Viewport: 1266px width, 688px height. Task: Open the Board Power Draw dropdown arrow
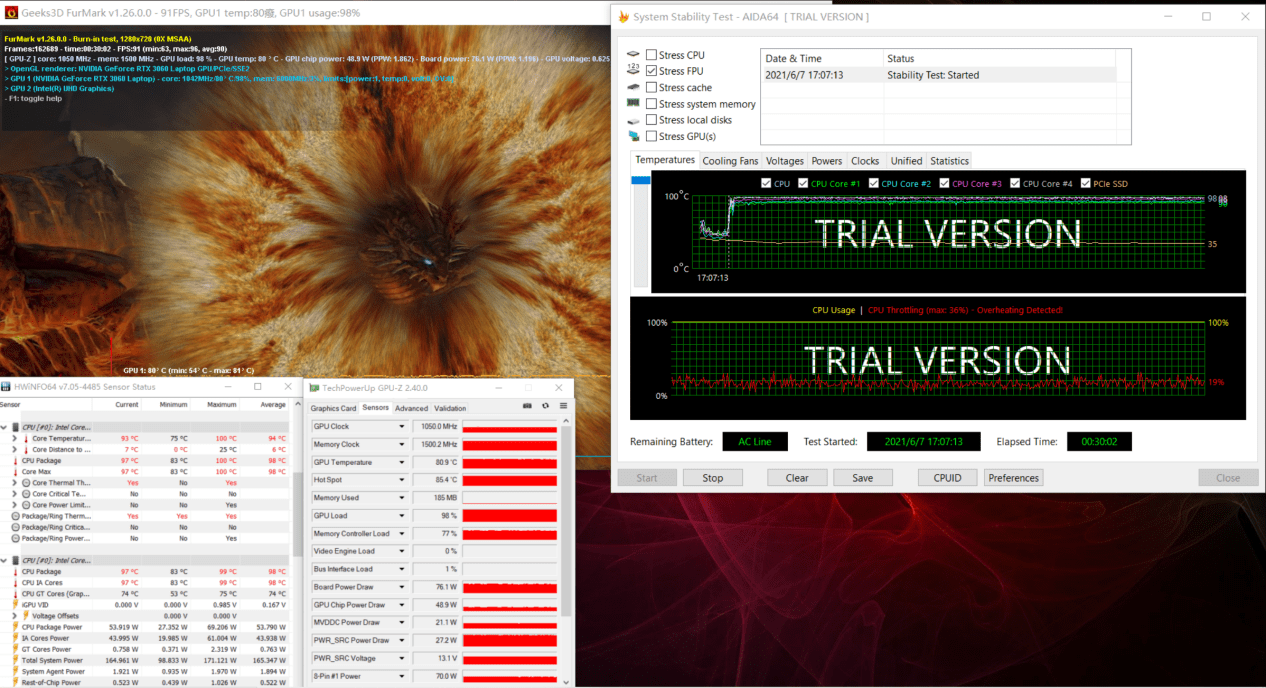402,587
